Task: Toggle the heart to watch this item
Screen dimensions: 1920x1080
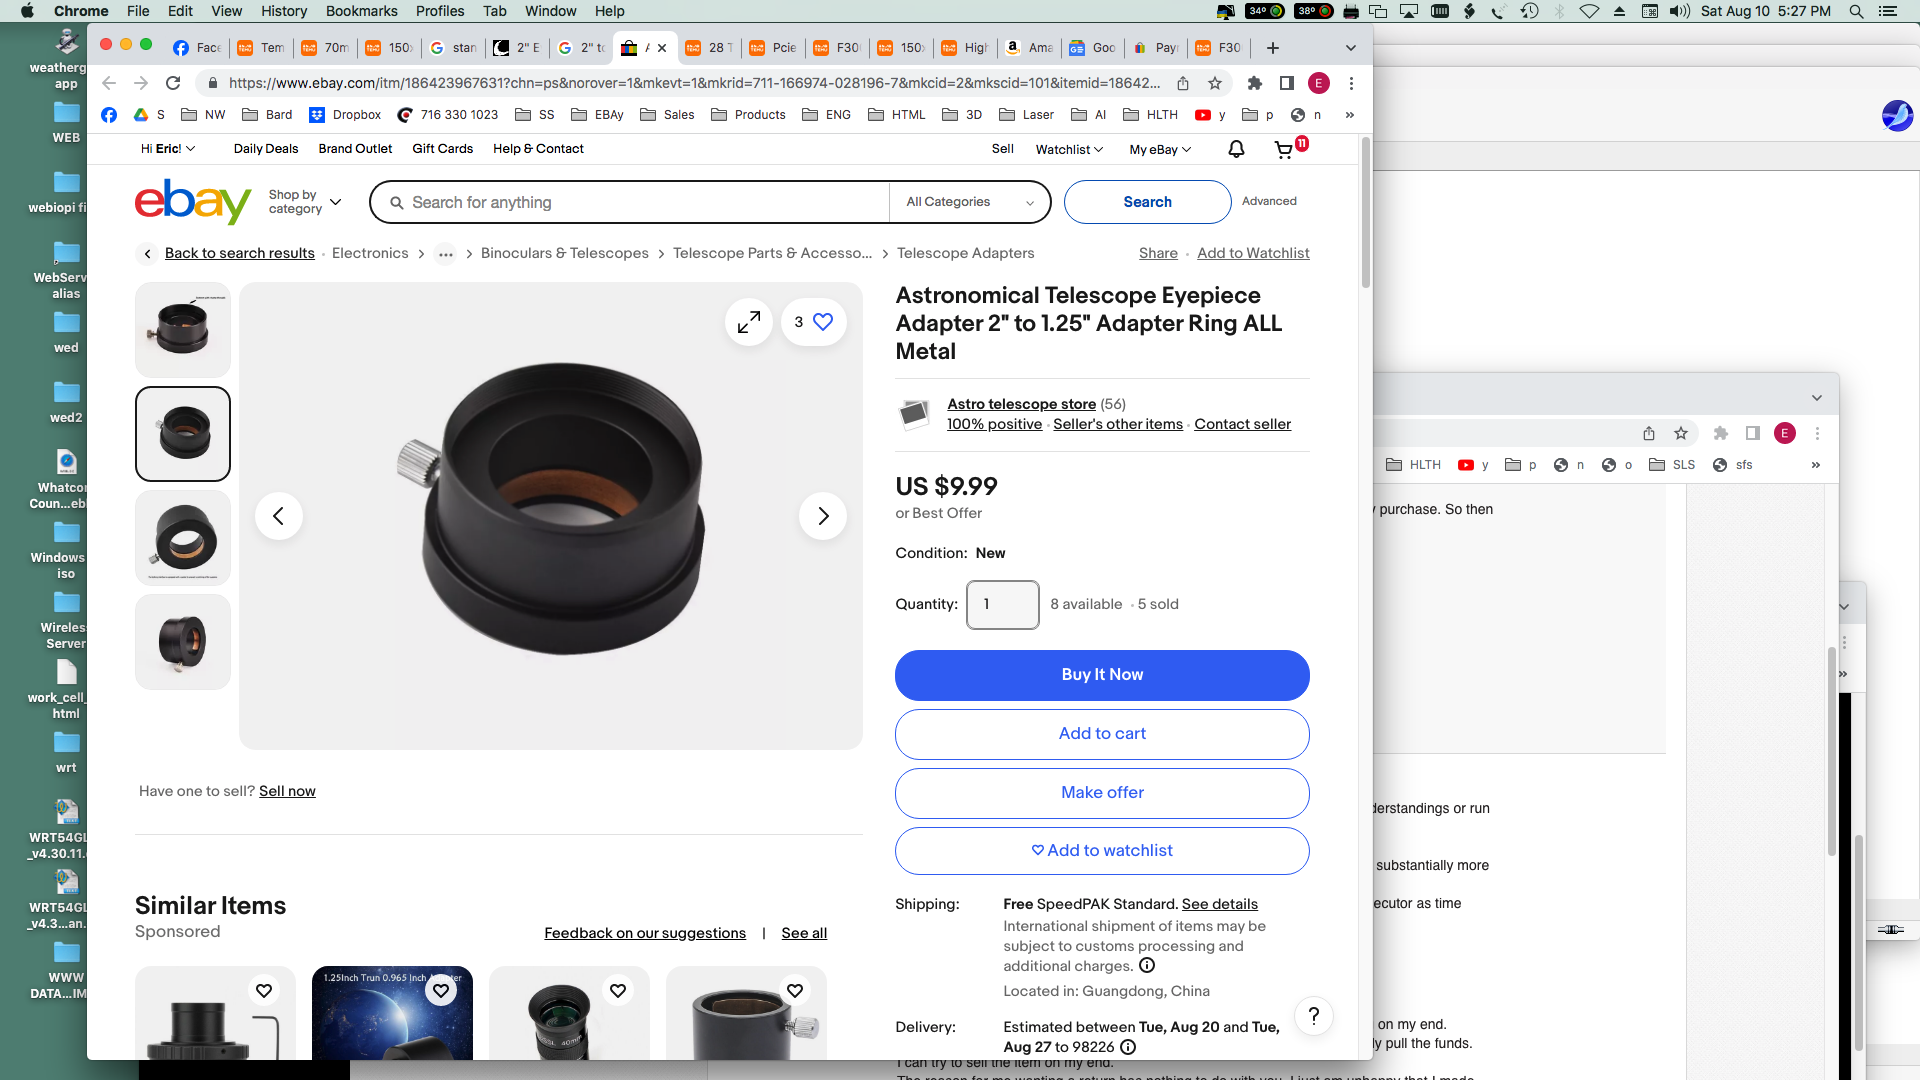Action: pos(822,322)
